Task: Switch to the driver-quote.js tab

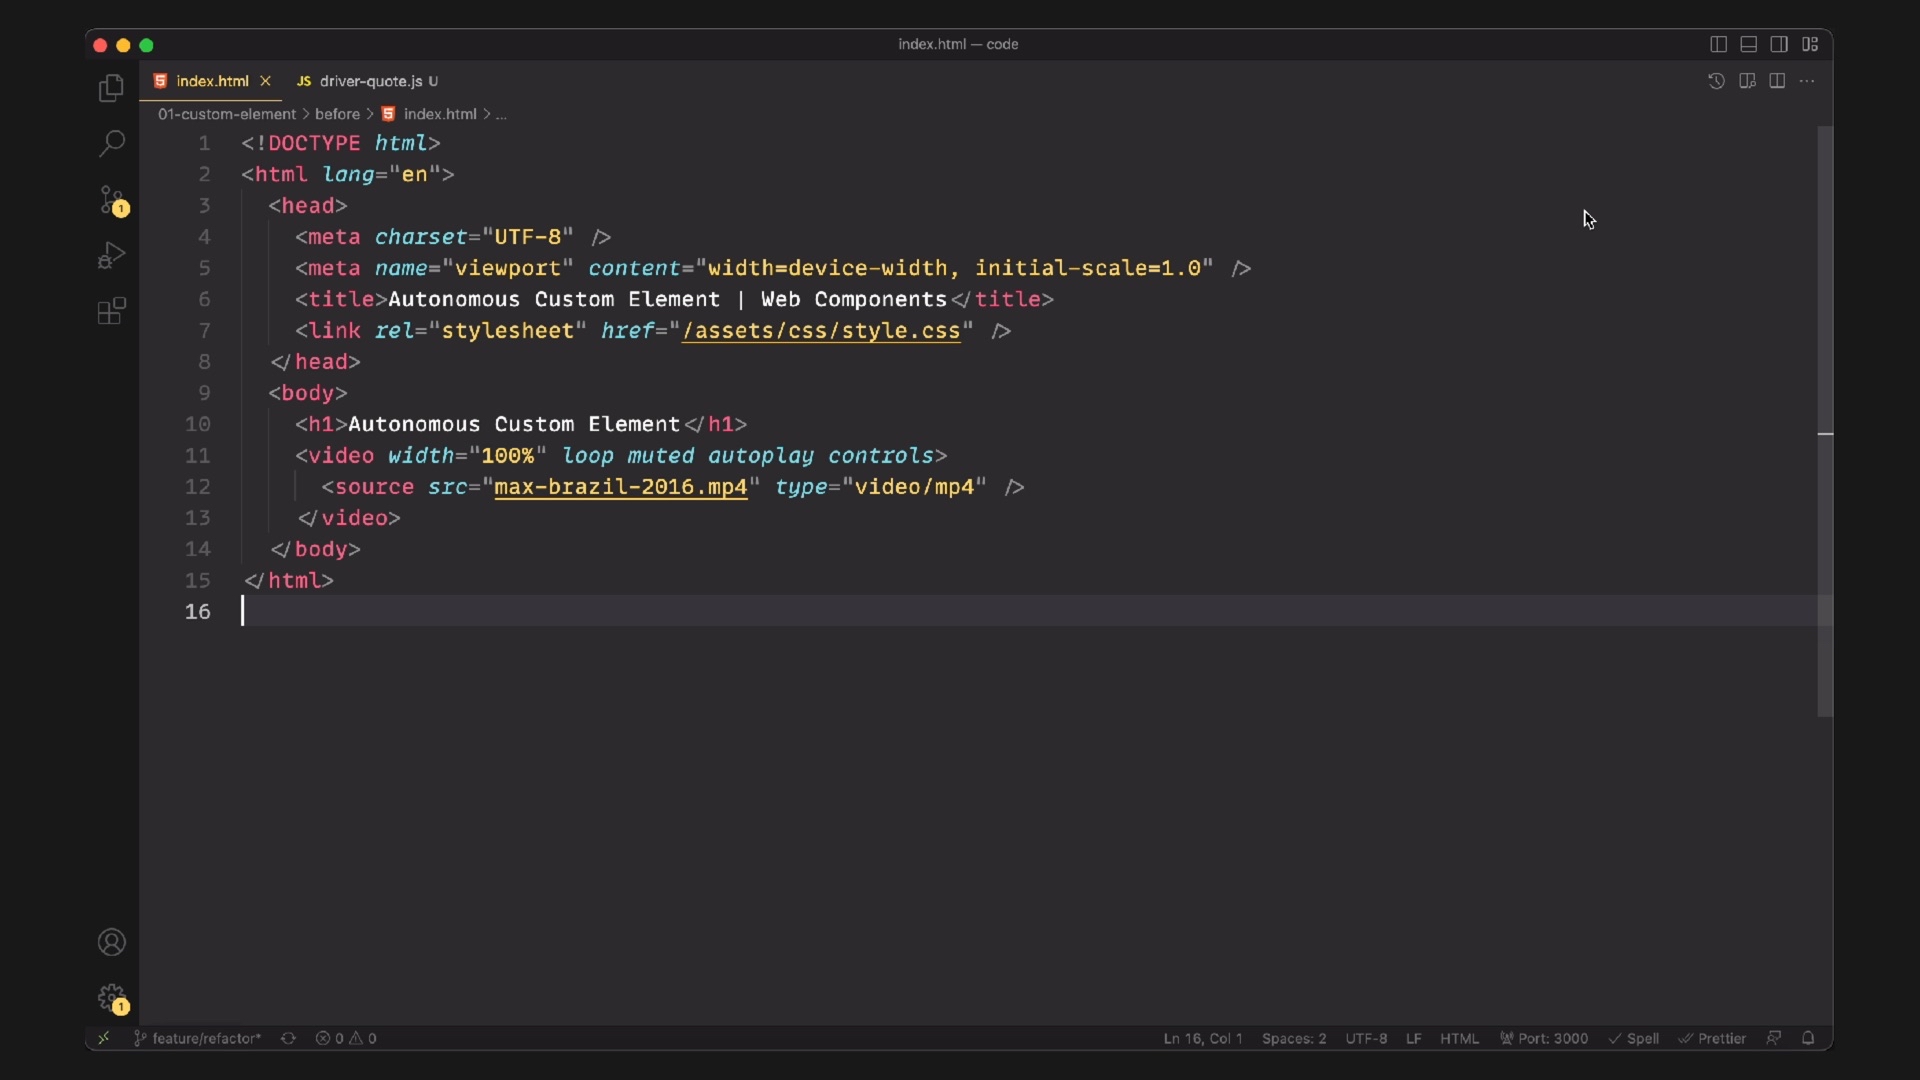Action: click(x=370, y=81)
